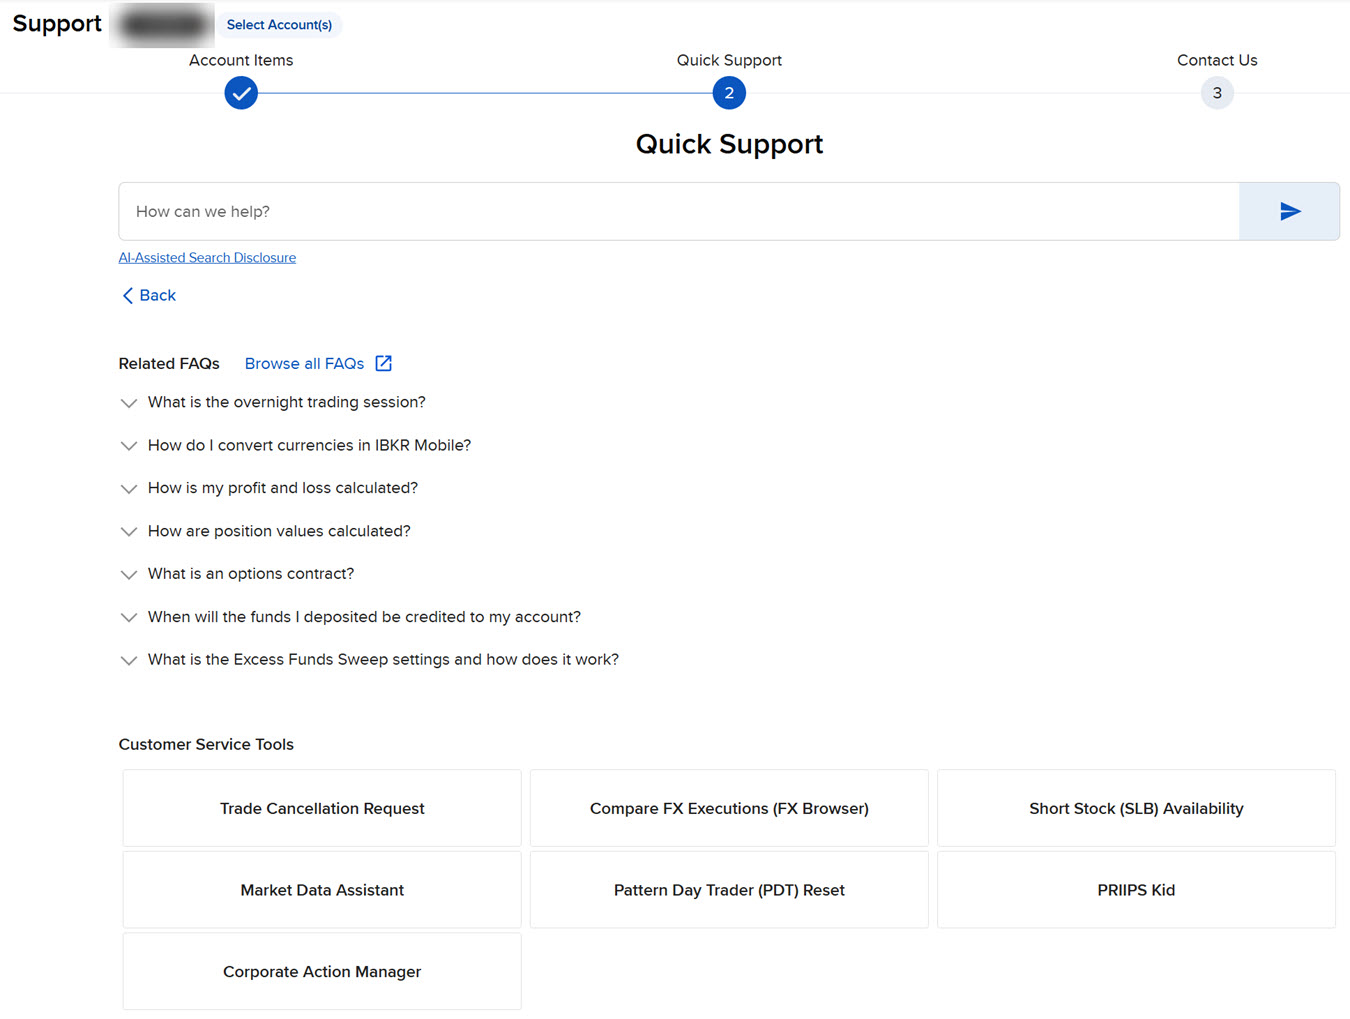Image resolution: width=1350 pixels, height=1019 pixels.
Task: Select the Account Items step label
Action: pyautogui.click(x=241, y=60)
